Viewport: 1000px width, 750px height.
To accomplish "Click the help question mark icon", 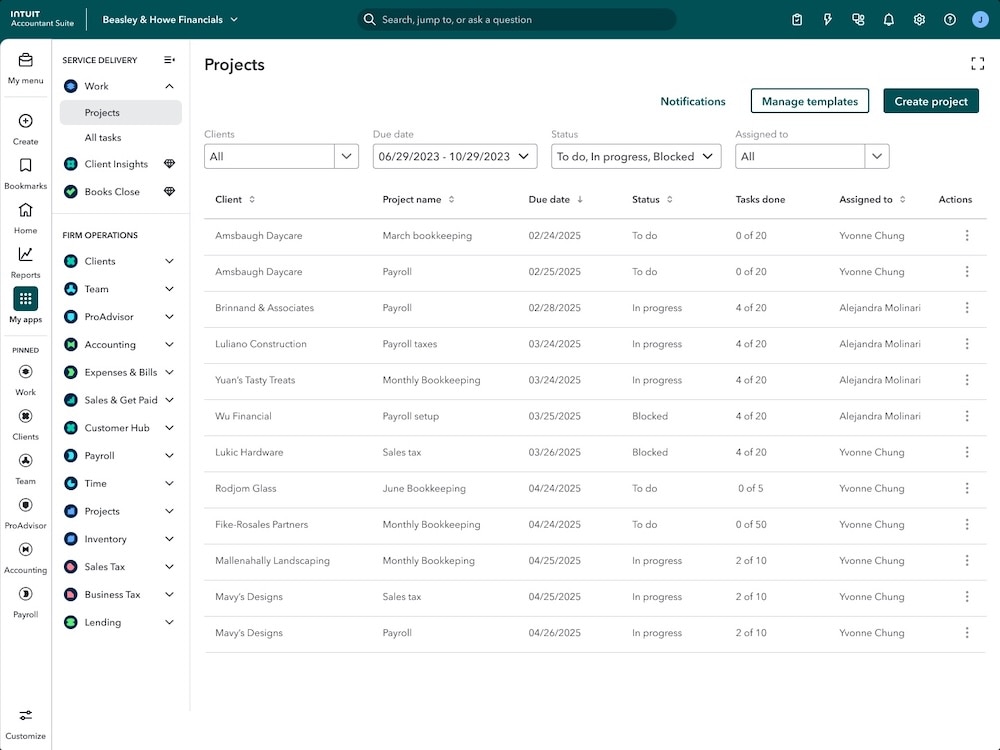I will (x=949, y=18).
